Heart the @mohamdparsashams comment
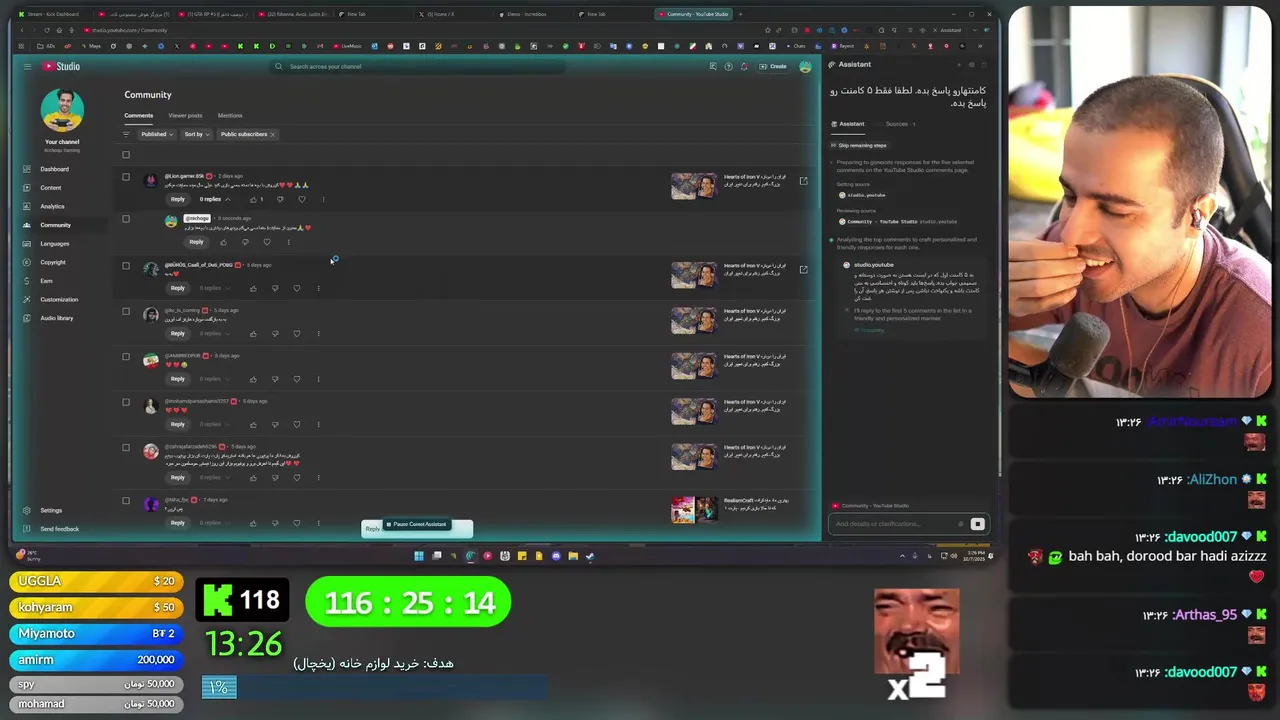Viewport: 1280px width, 720px height. [297, 424]
